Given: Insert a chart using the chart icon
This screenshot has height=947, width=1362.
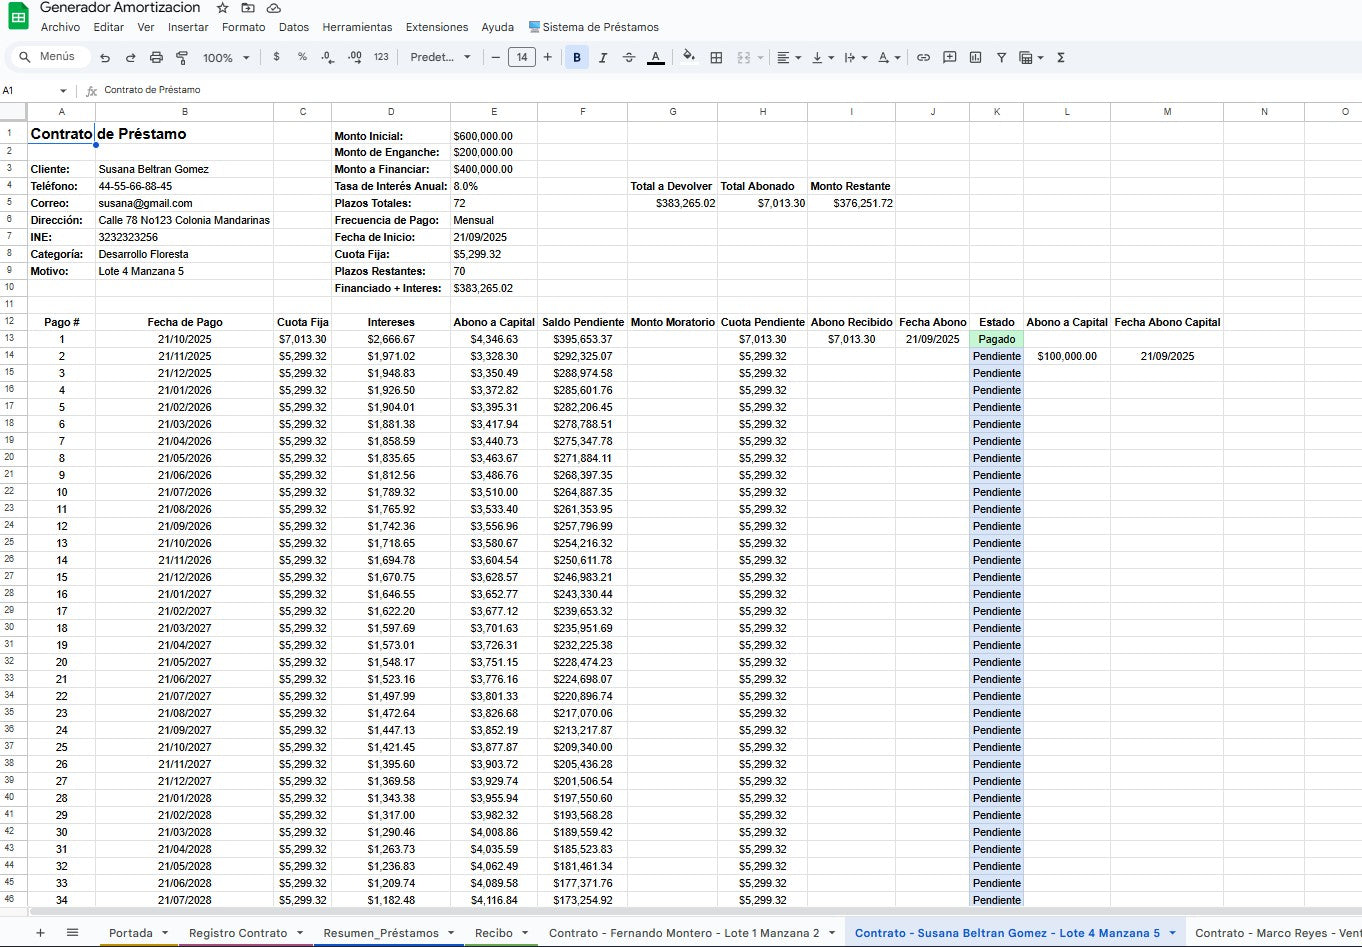Looking at the screenshot, I should pos(975,57).
